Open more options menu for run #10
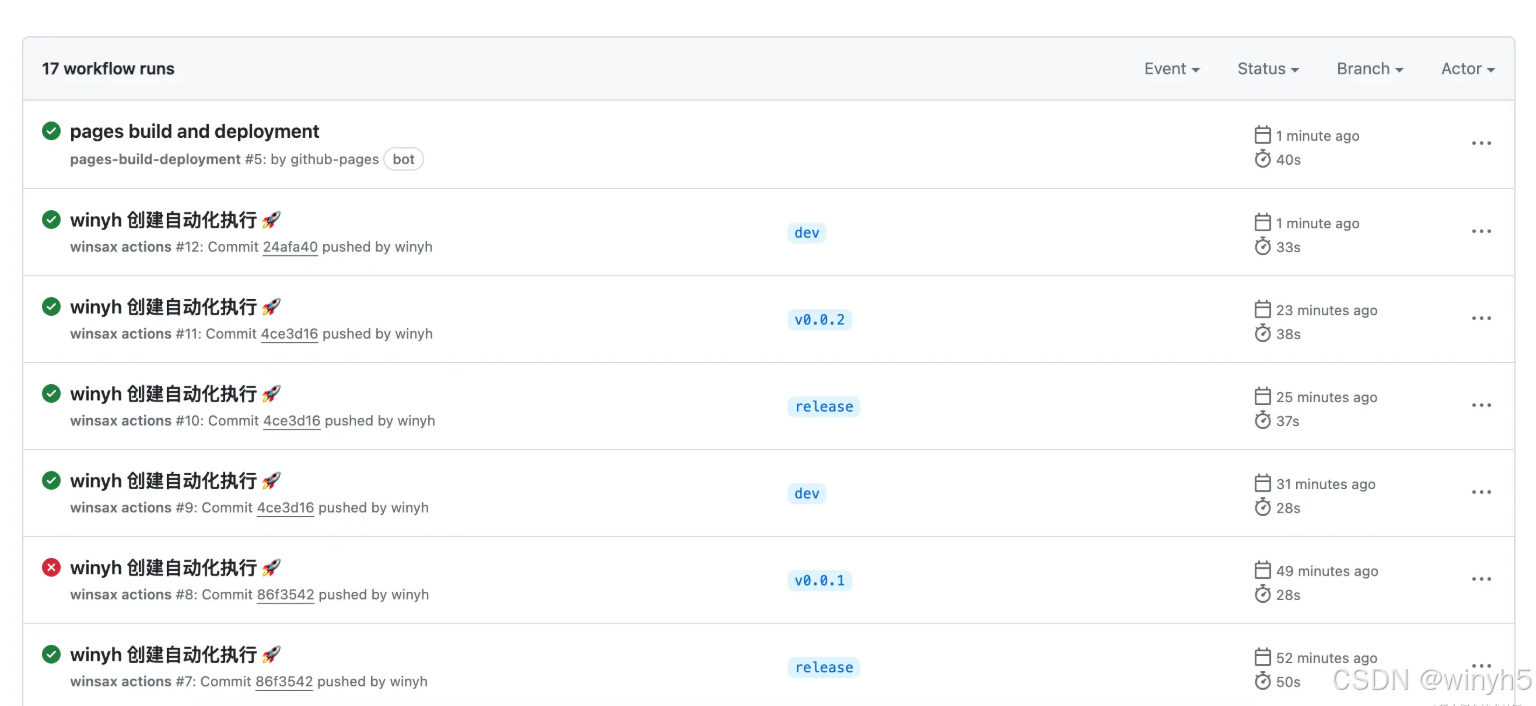Viewport: 1536px width, 706px height. pos(1481,406)
